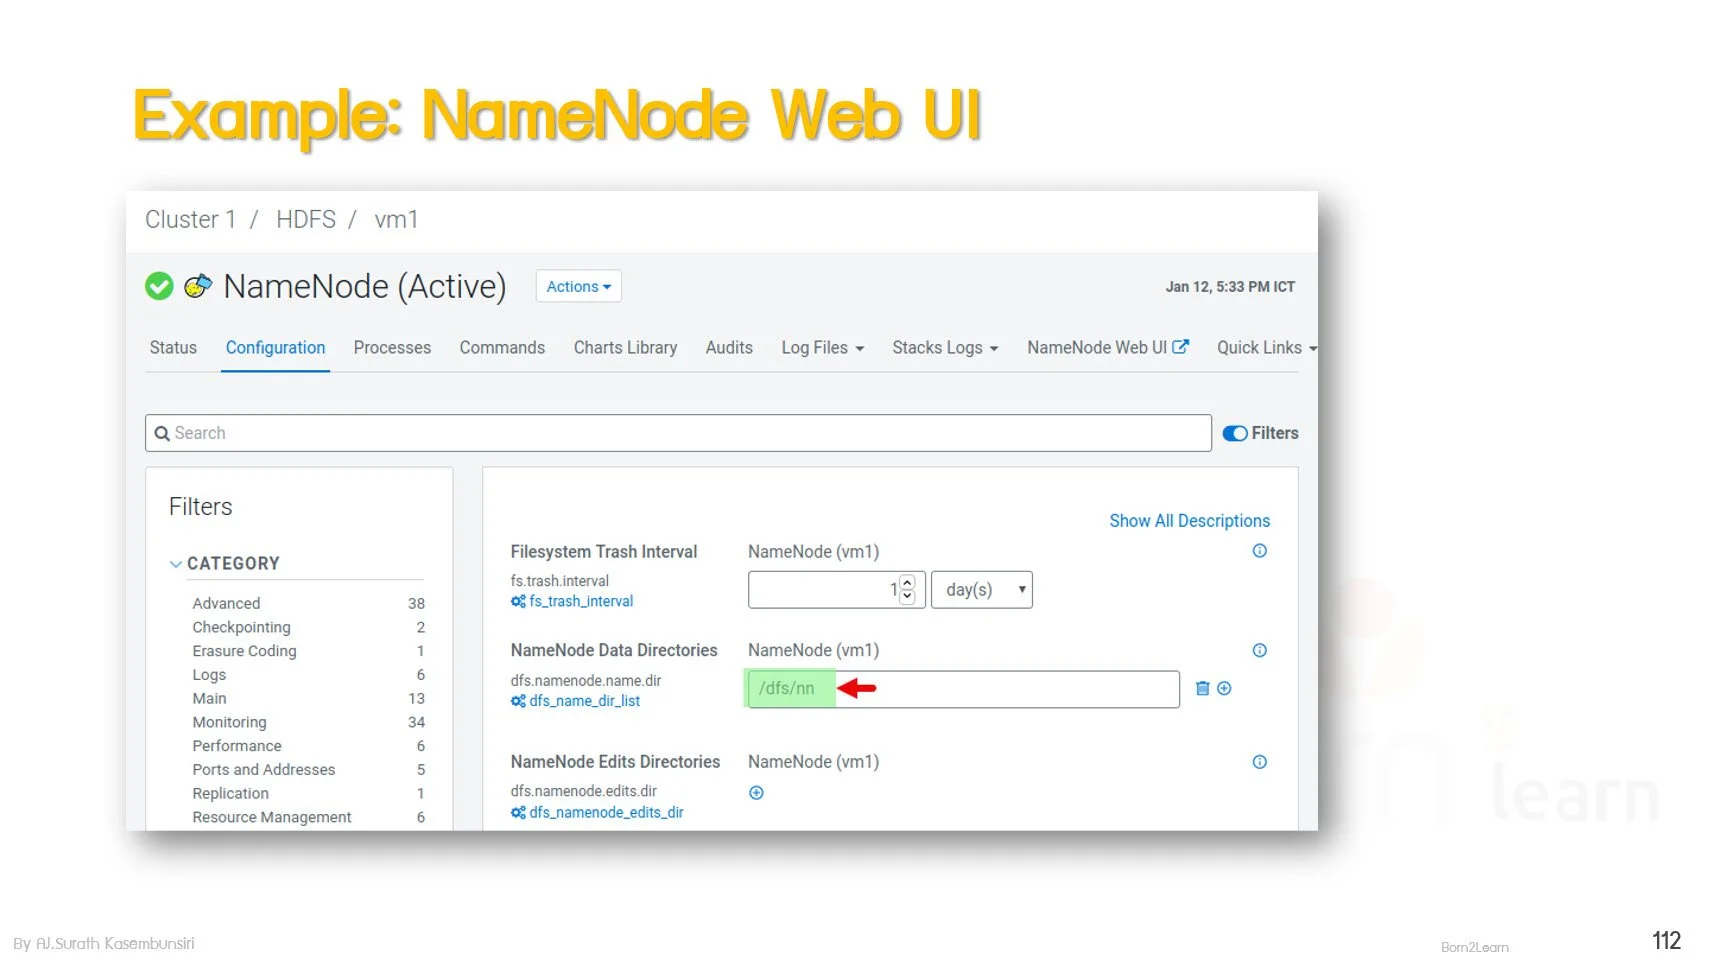Open the Quick Links dropdown
Screen dimensions: 1713x961
coord(1266,347)
